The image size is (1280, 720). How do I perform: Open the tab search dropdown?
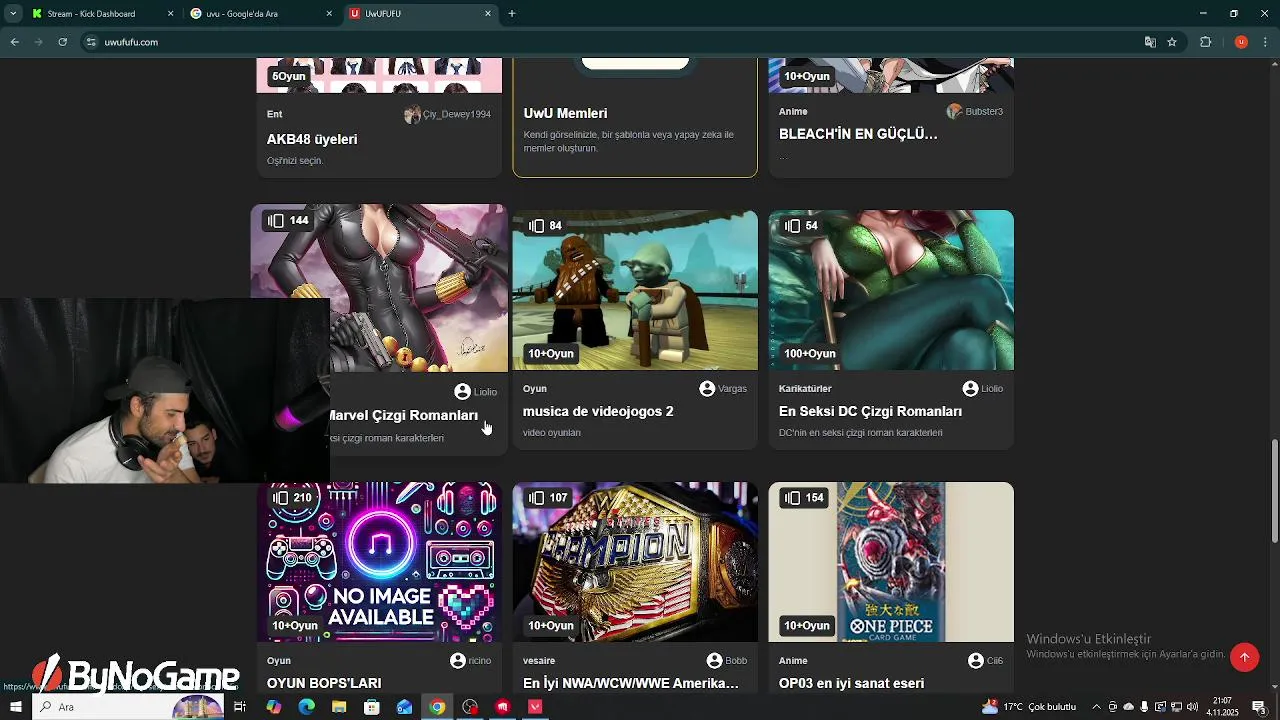13,14
